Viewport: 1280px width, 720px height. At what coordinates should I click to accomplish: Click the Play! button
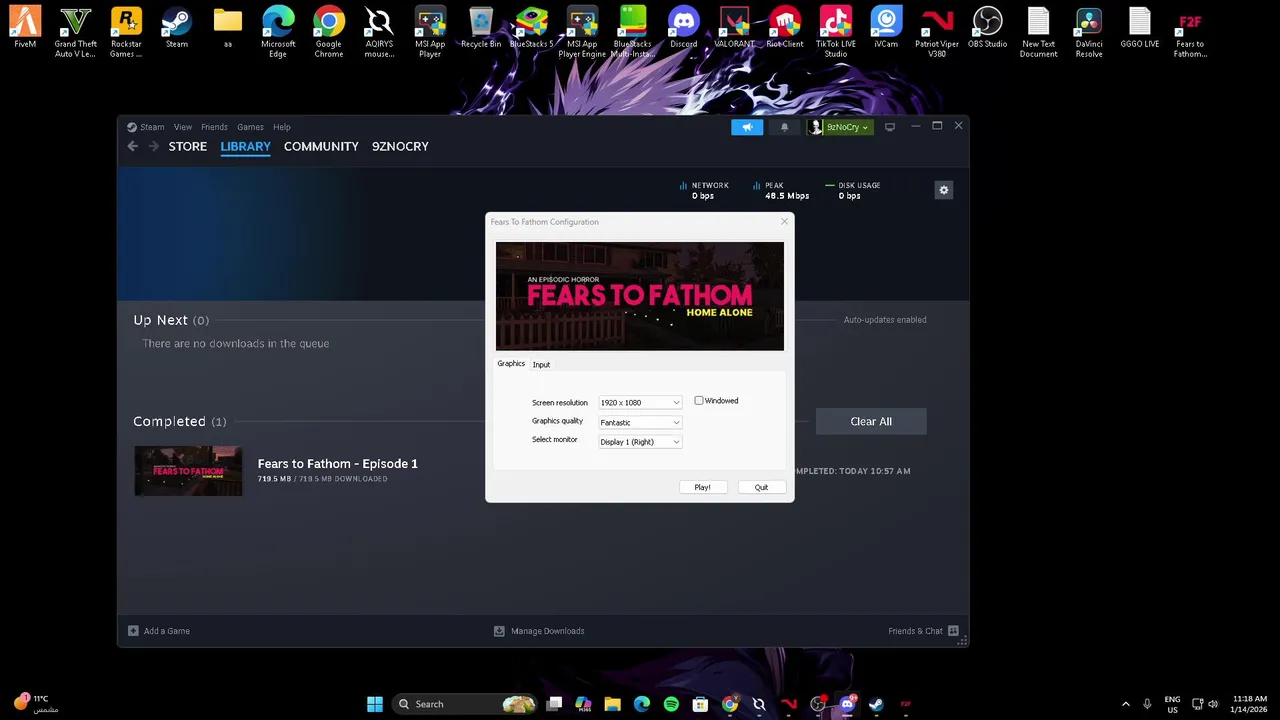click(702, 487)
